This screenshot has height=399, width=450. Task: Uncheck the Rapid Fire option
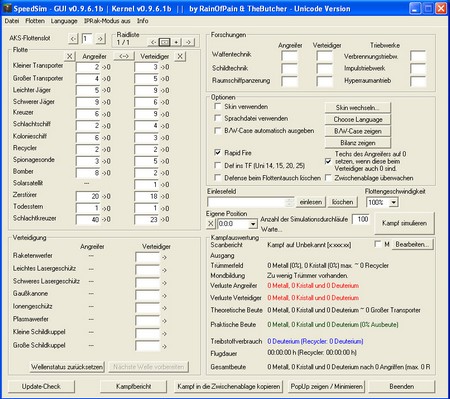pyautogui.click(x=218, y=153)
